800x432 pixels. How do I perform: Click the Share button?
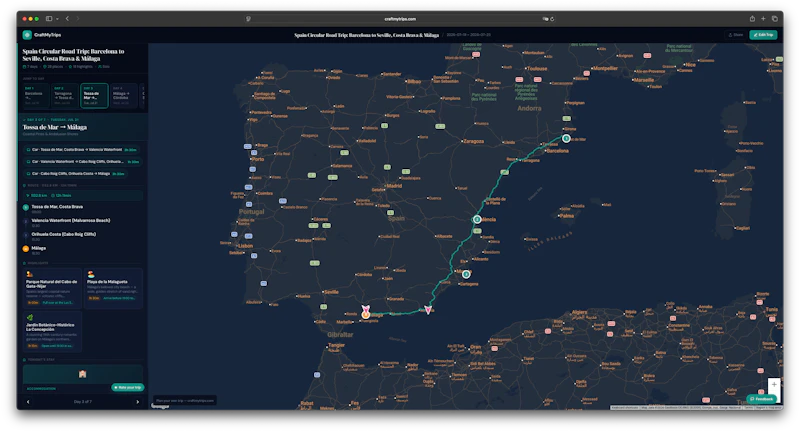735,35
